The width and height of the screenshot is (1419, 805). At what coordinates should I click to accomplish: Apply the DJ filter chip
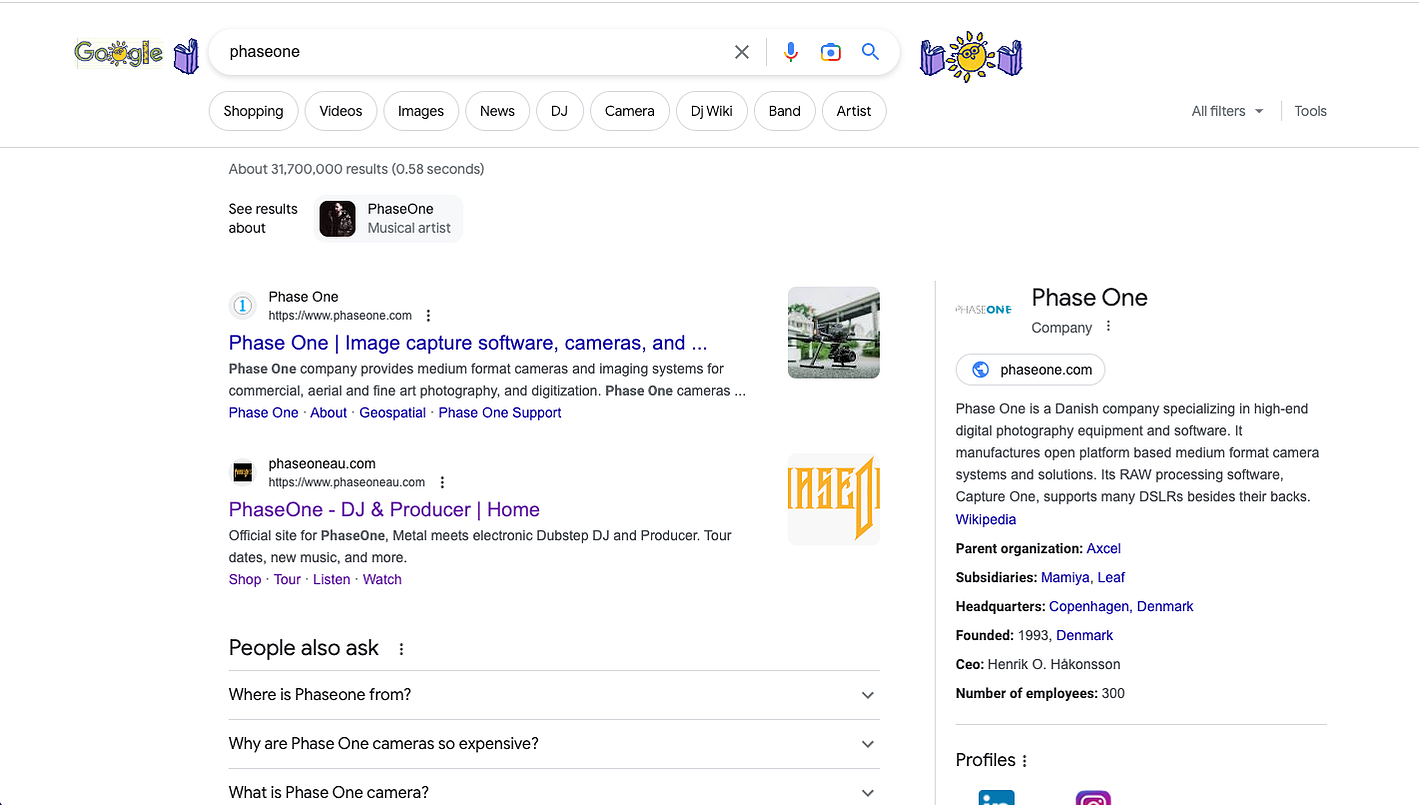click(559, 111)
